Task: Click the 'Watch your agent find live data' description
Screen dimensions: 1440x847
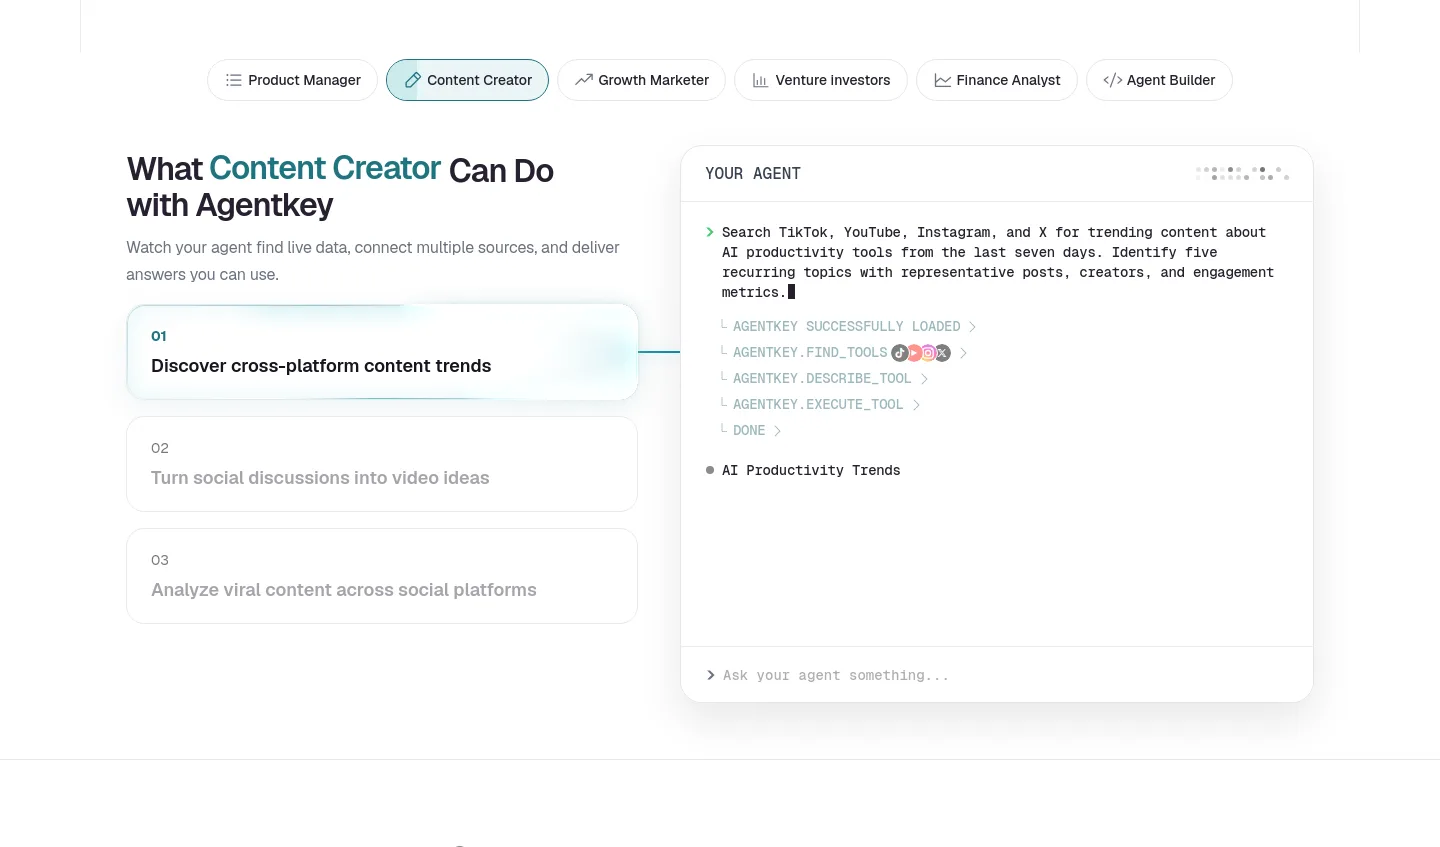Action: (373, 261)
